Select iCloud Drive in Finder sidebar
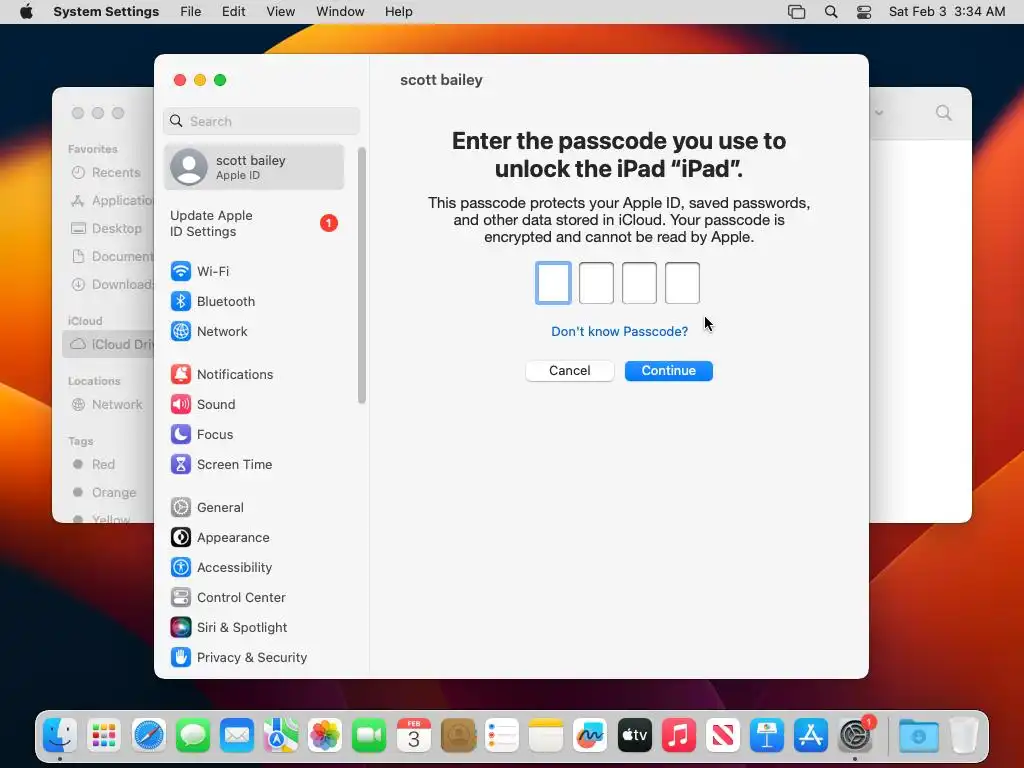 108,344
